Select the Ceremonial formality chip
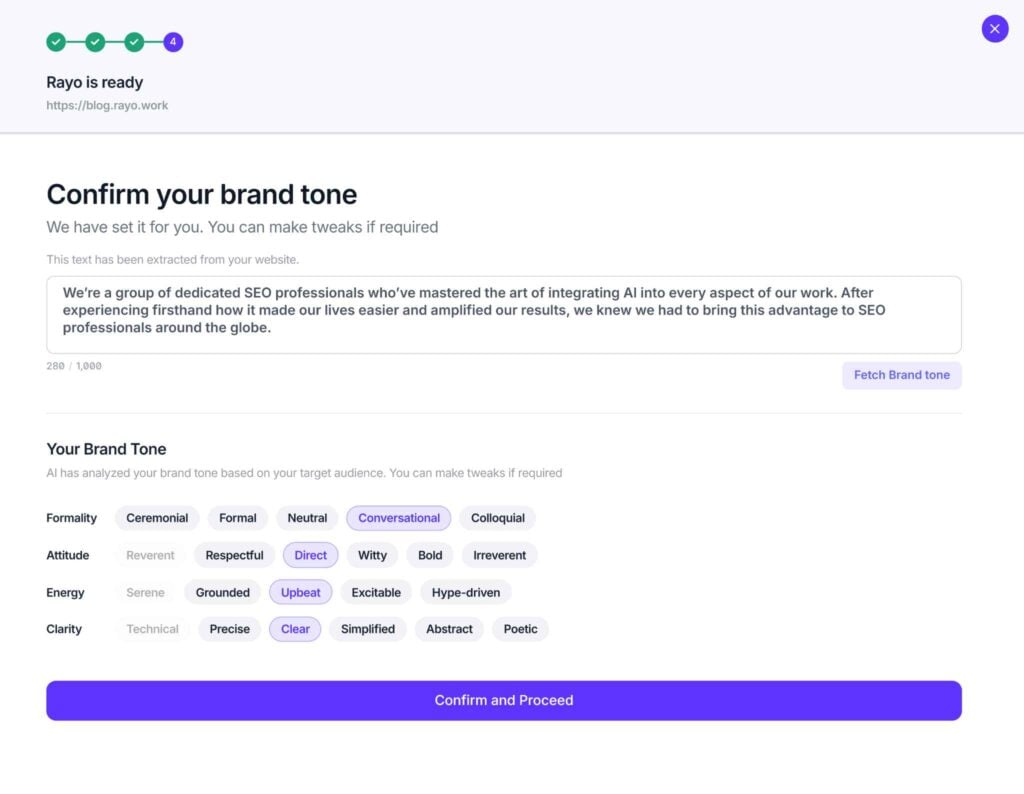The width and height of the screenshot is (1024, 794). click(157, 518)
